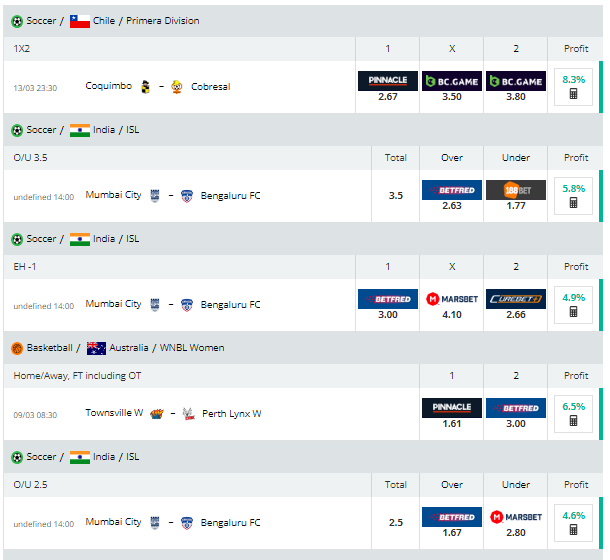610x560 pixels.
Task: Open calculator for Coquimbo vs Cobresal bet
Action: tap(575, 94)
